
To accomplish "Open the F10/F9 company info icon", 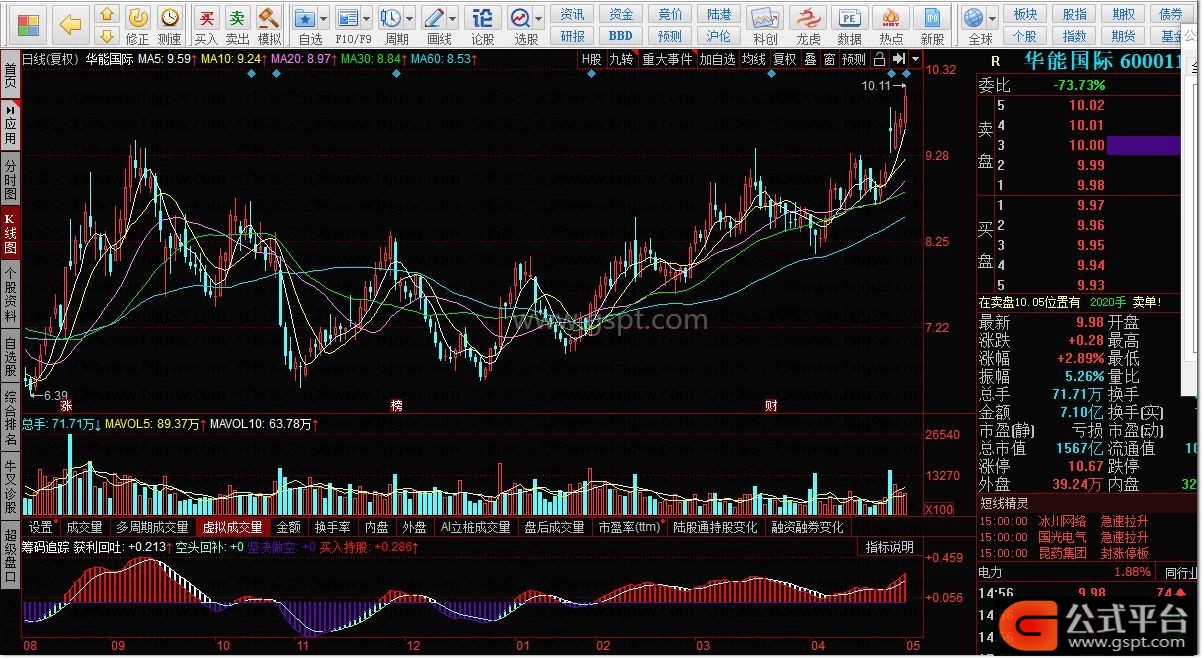I will point(347,18).
